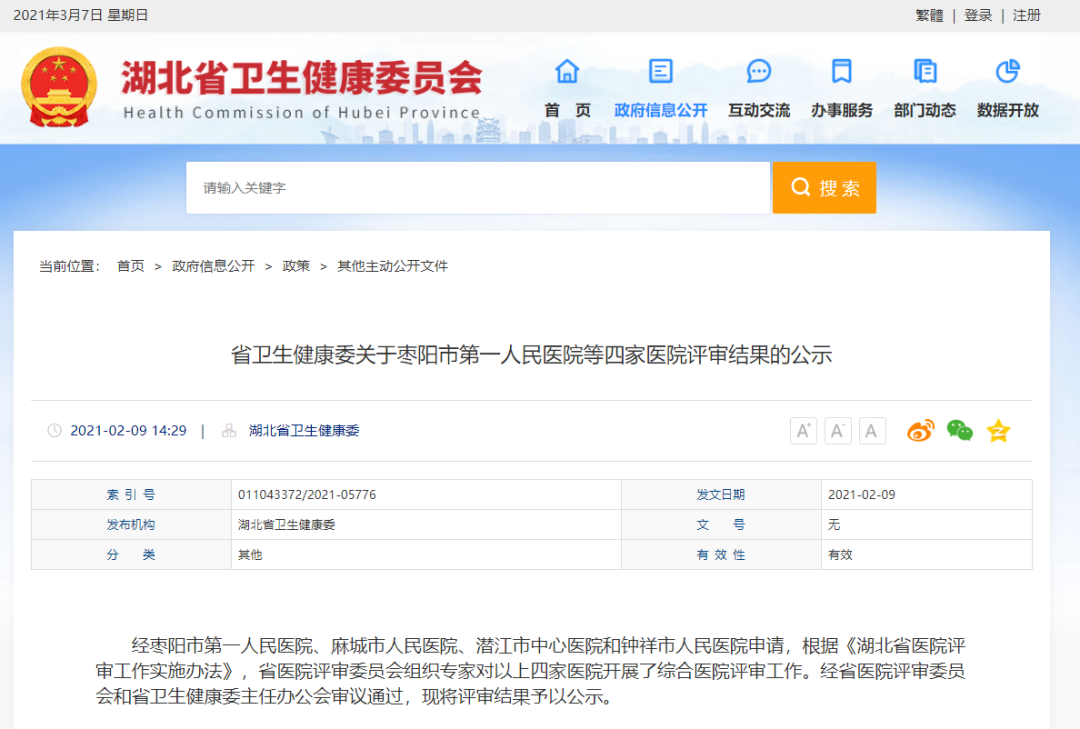
Task: Open 政府信息公开 navigation icon
Action: pos(660,72)
